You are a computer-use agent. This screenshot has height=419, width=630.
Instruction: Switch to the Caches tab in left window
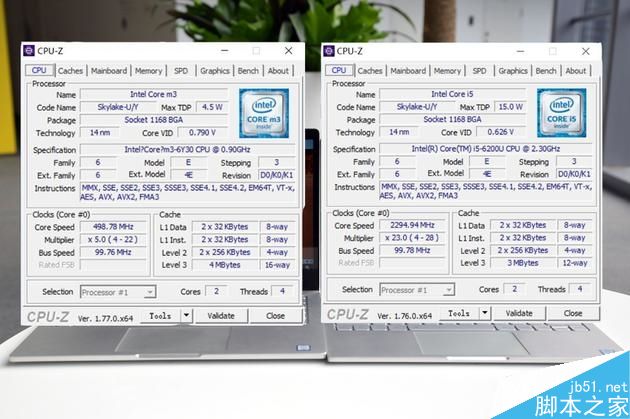(x=70, y=71)
